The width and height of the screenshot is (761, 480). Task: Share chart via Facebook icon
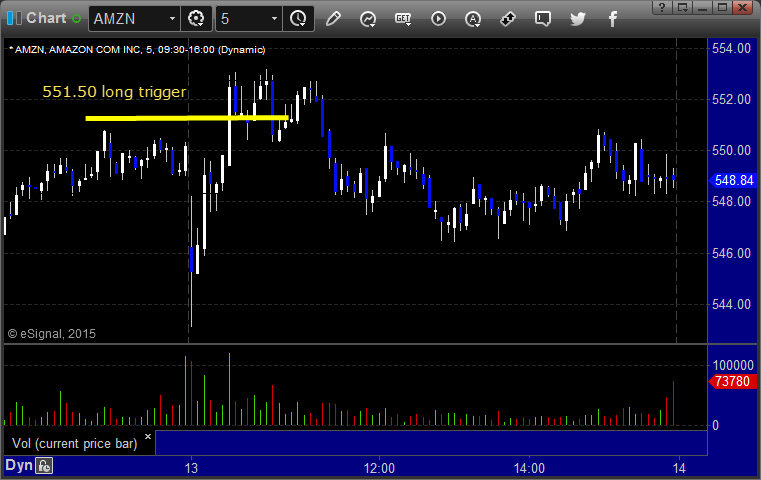(x=613, y=19)
